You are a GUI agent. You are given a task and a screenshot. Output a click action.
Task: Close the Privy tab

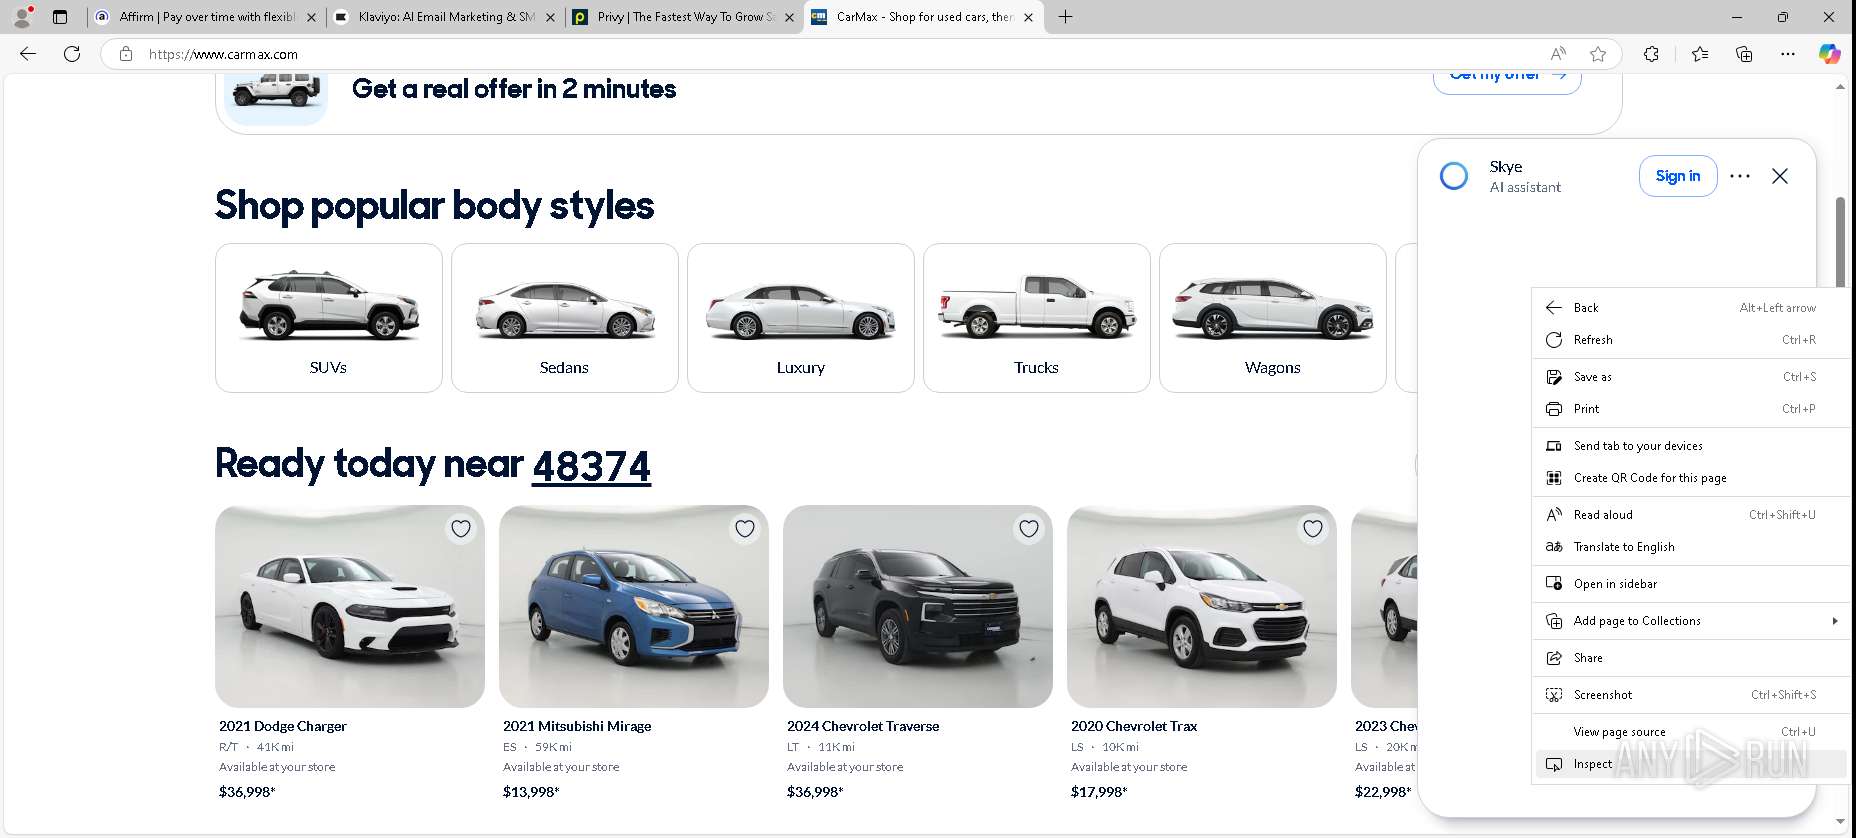coord(789,17)
